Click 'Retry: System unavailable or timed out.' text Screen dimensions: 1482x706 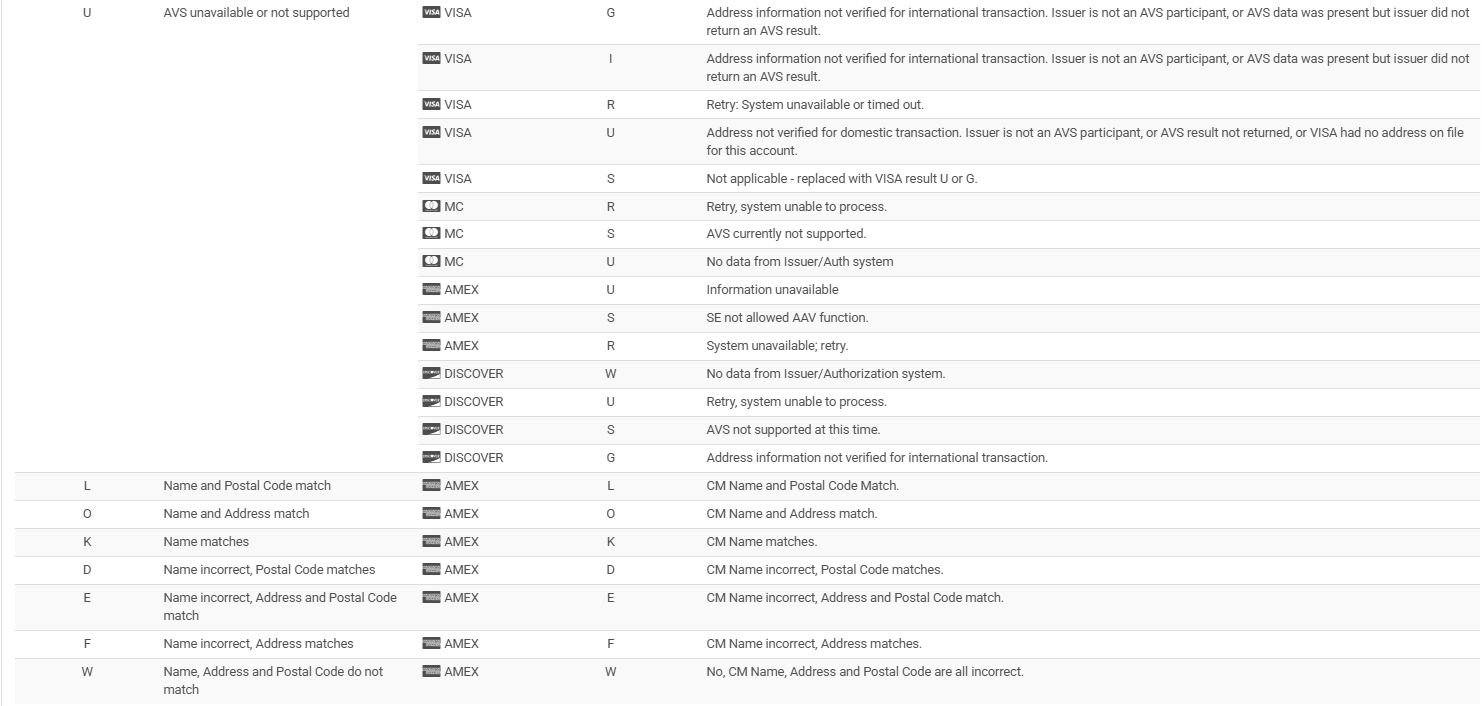815,104
